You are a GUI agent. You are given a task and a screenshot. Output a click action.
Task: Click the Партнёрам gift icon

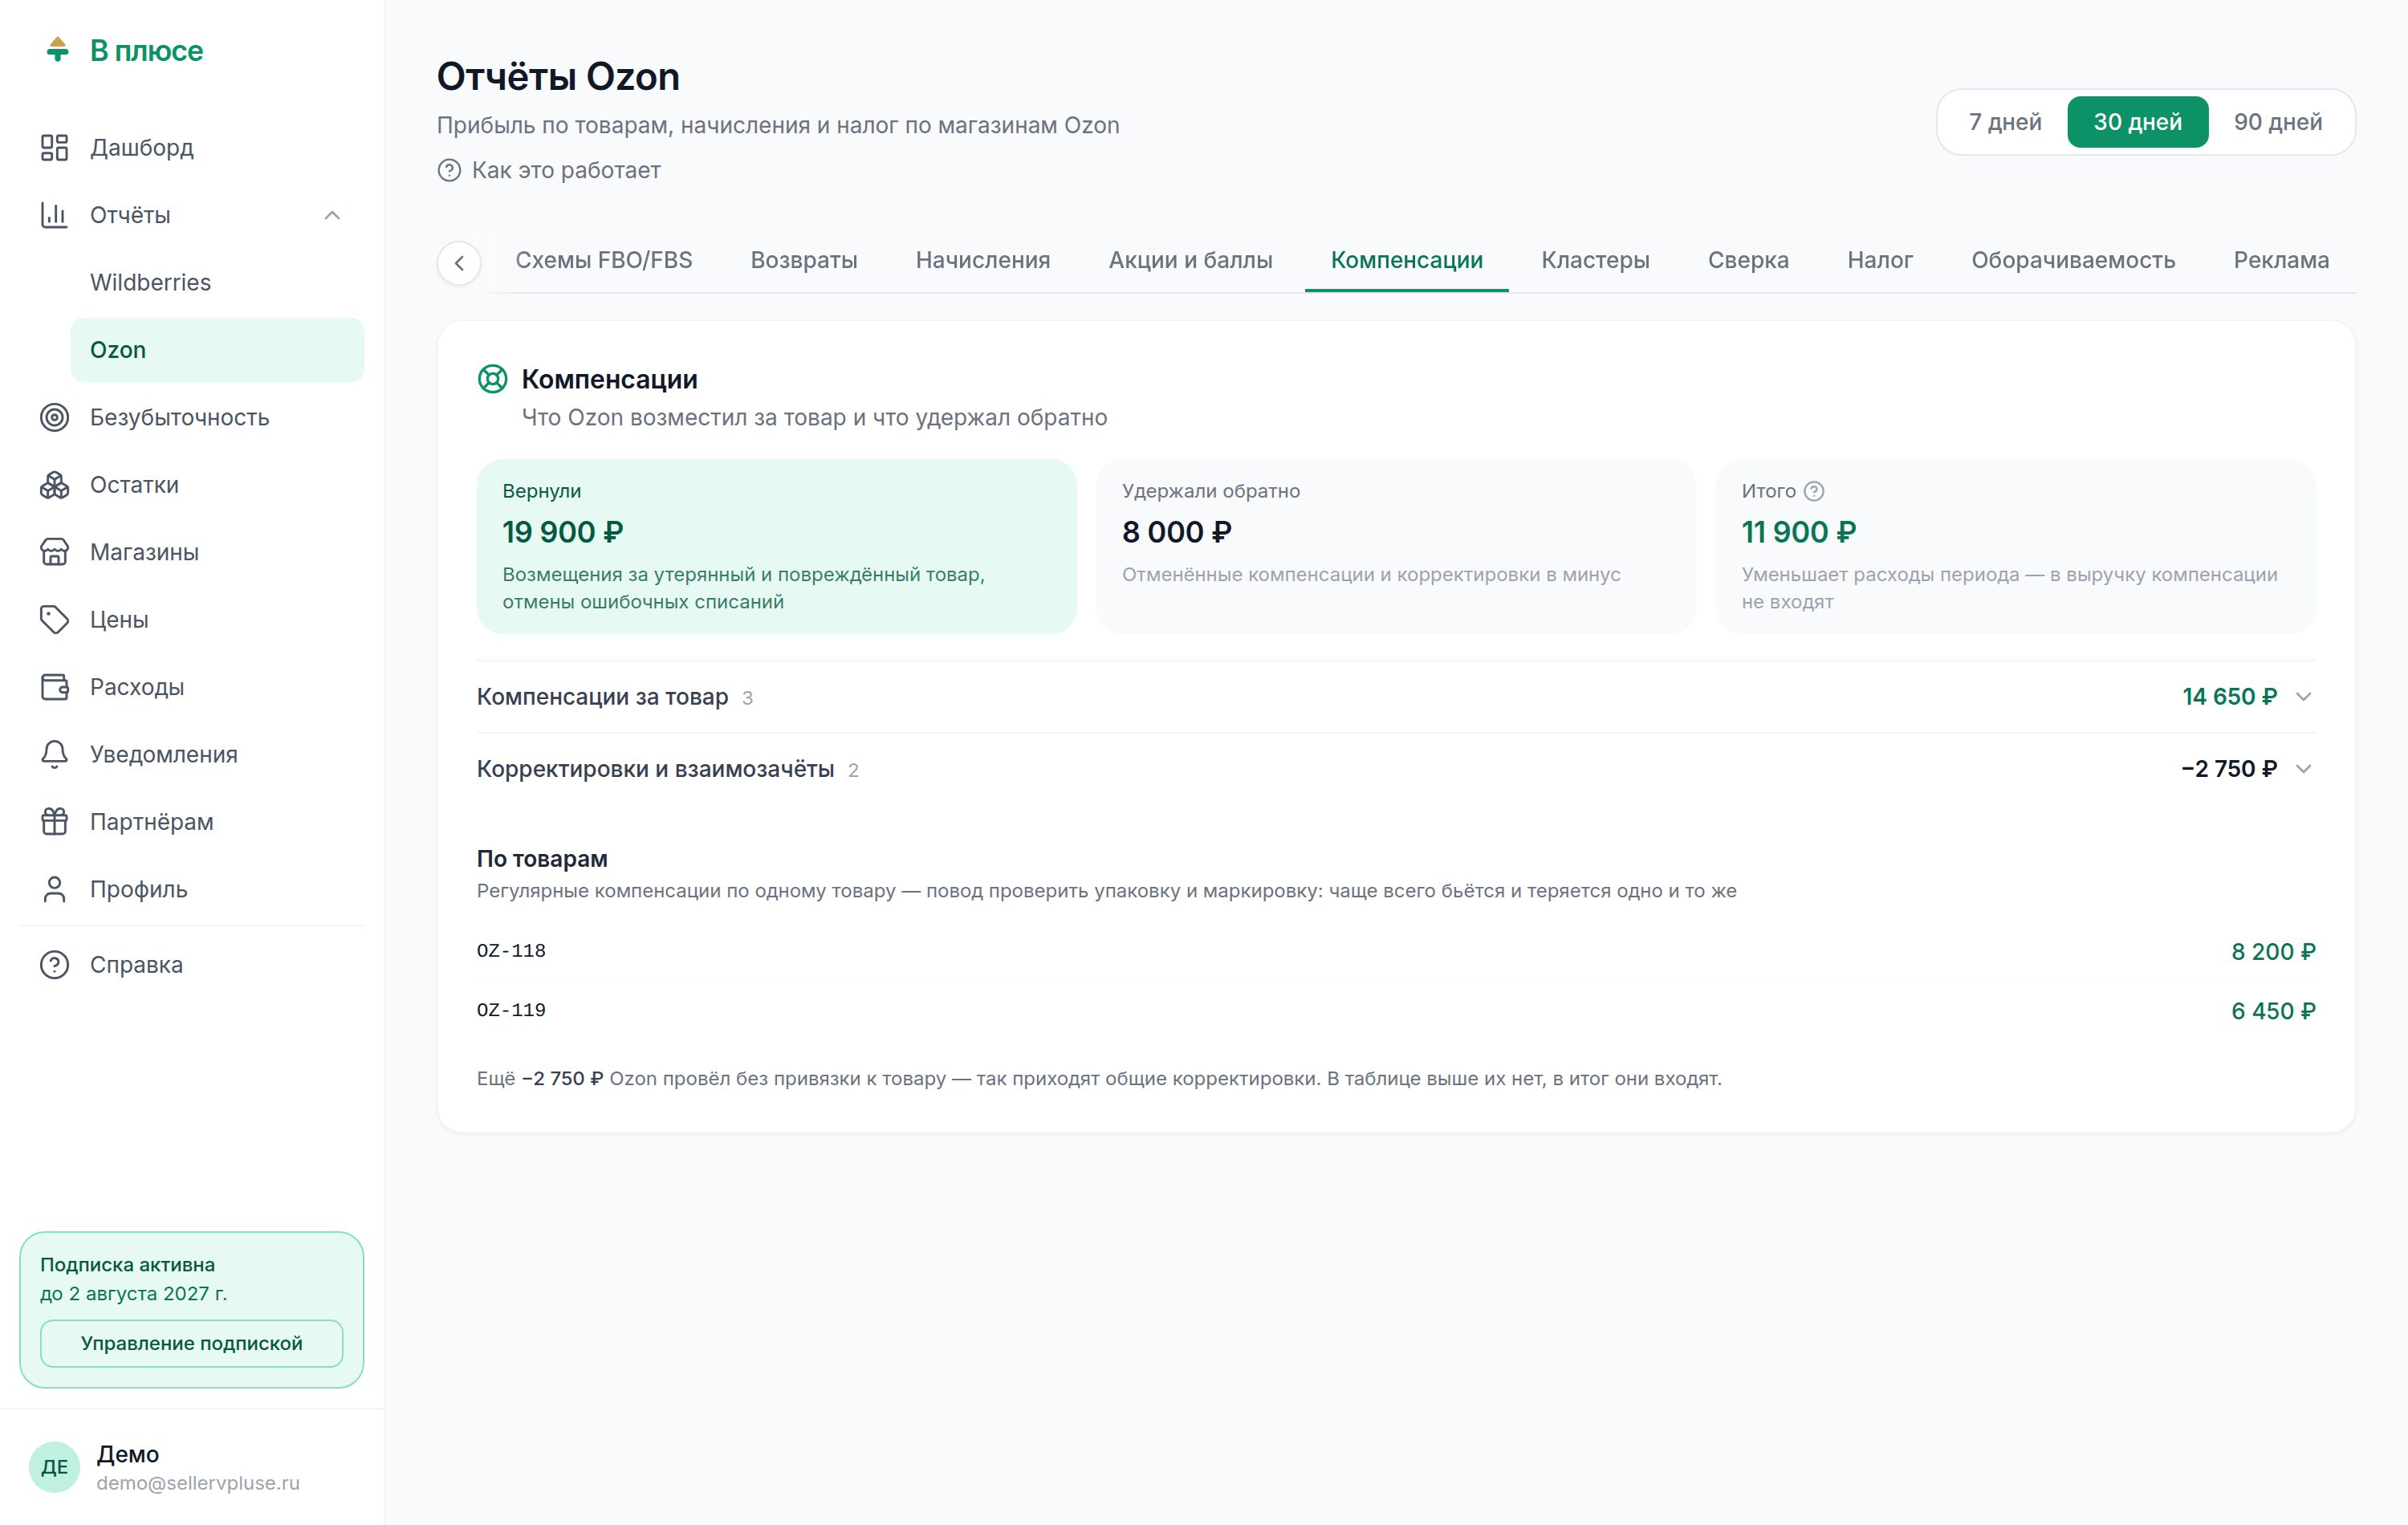(x=54, y=822)
